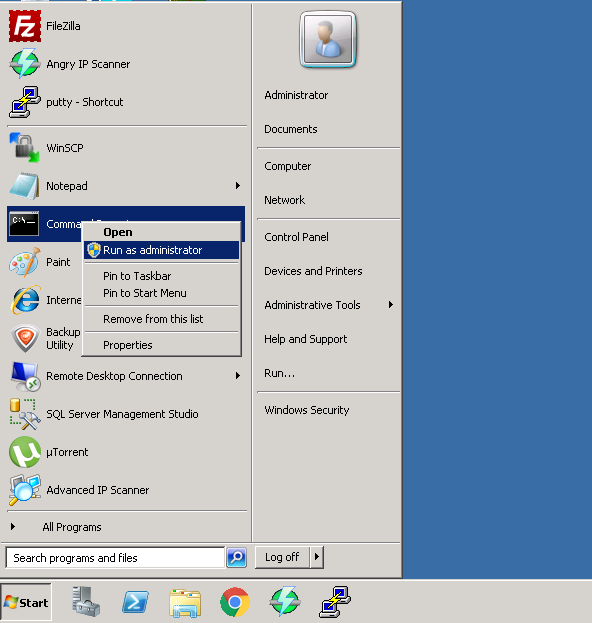Click the Start button

coord(26,602)
